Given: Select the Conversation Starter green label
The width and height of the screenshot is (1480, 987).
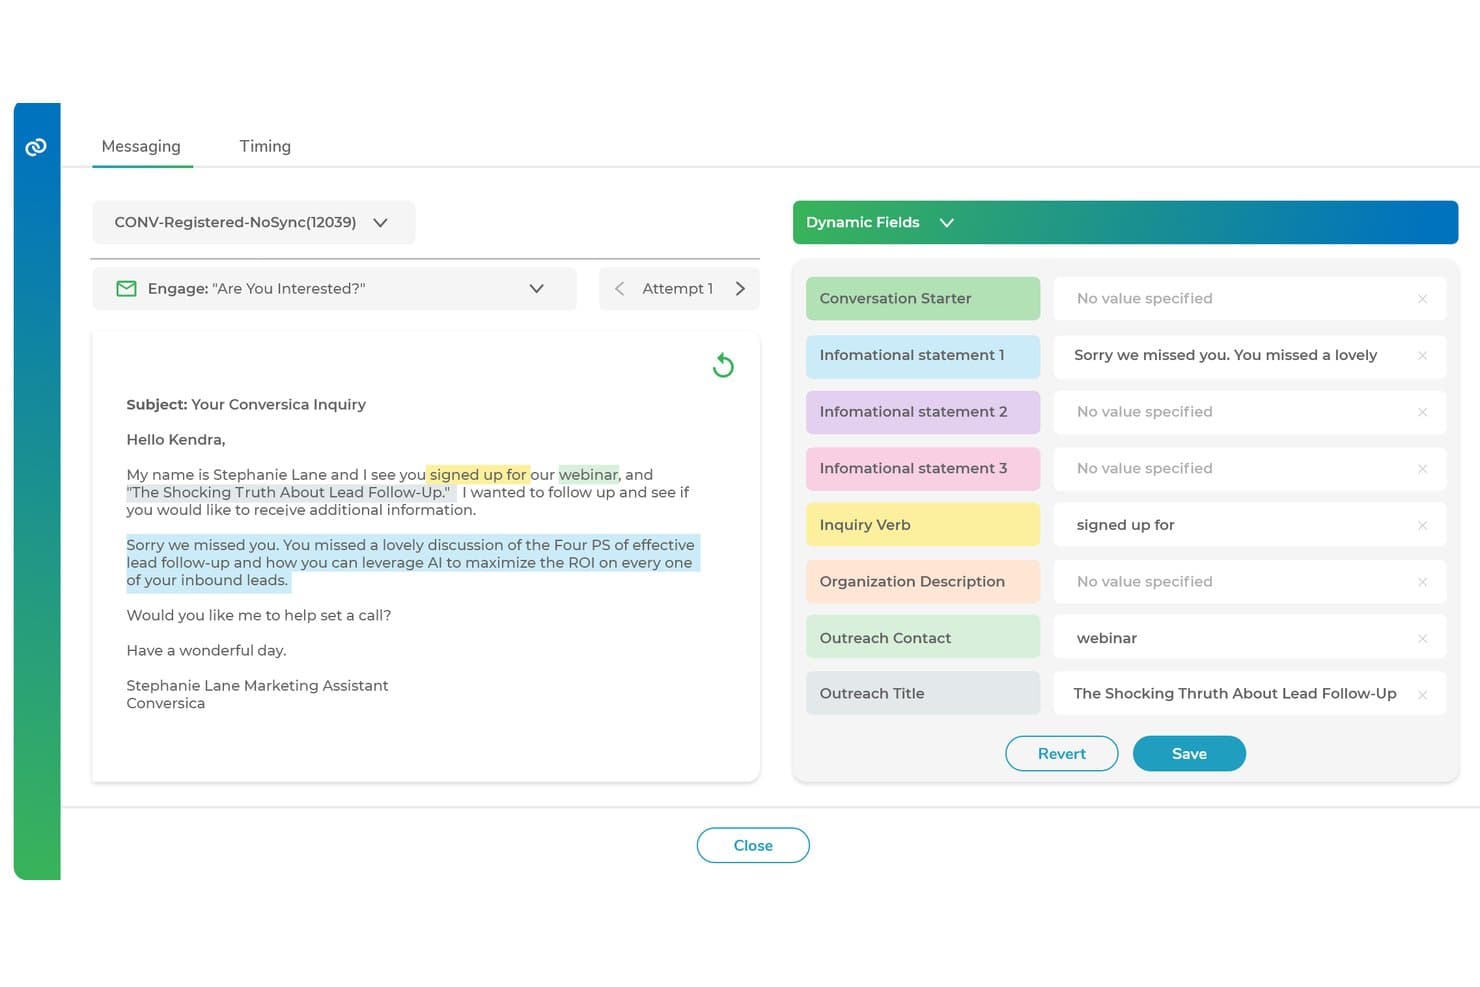Looking at the screenshot, I should tap(923, 299).
